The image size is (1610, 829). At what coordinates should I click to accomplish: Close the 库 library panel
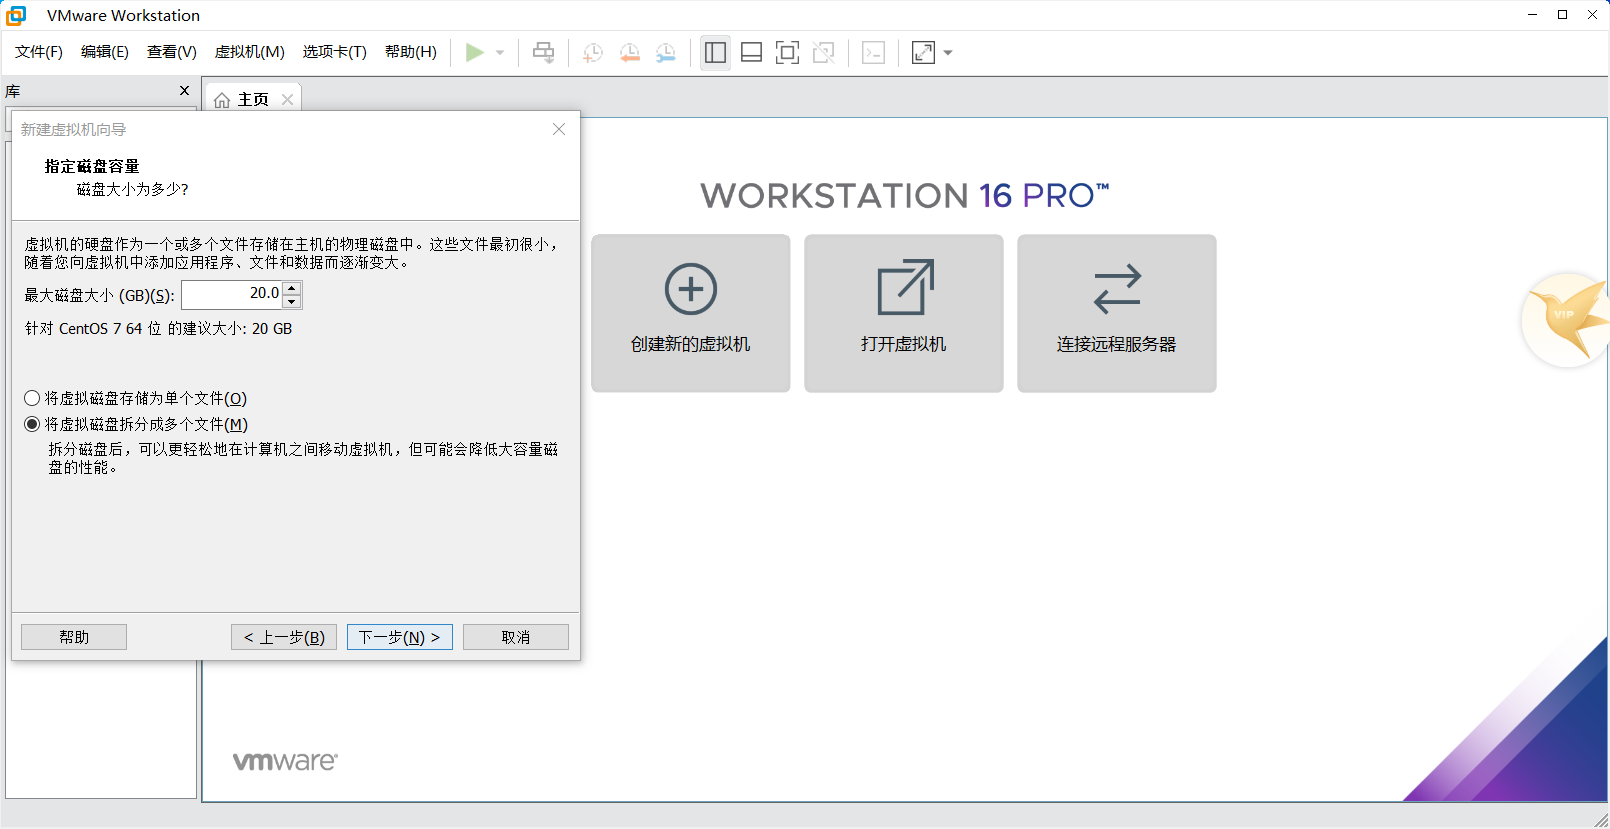pyautogui.click(x=184, y=91)
